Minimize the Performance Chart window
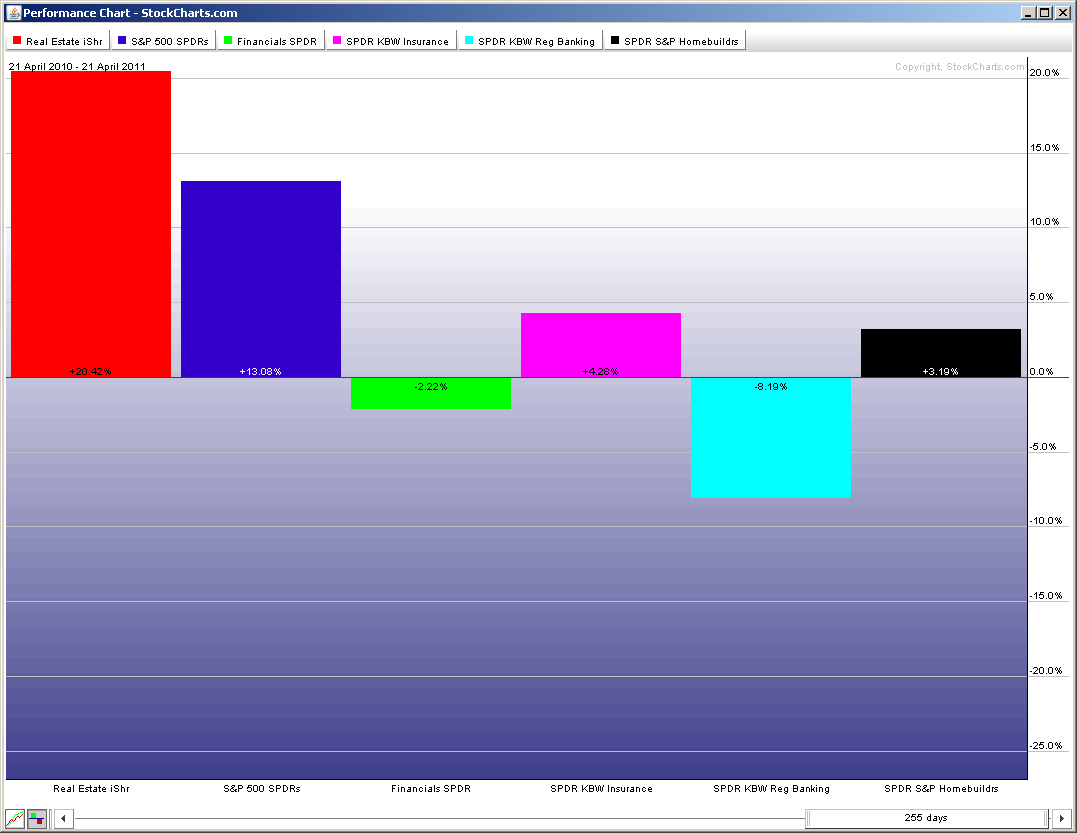 1028,12
